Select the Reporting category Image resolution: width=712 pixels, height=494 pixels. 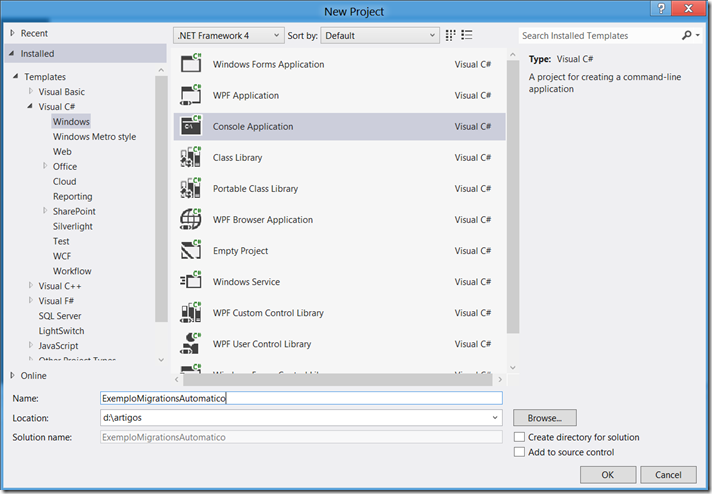pyautogui.click(x=73, y=197)
